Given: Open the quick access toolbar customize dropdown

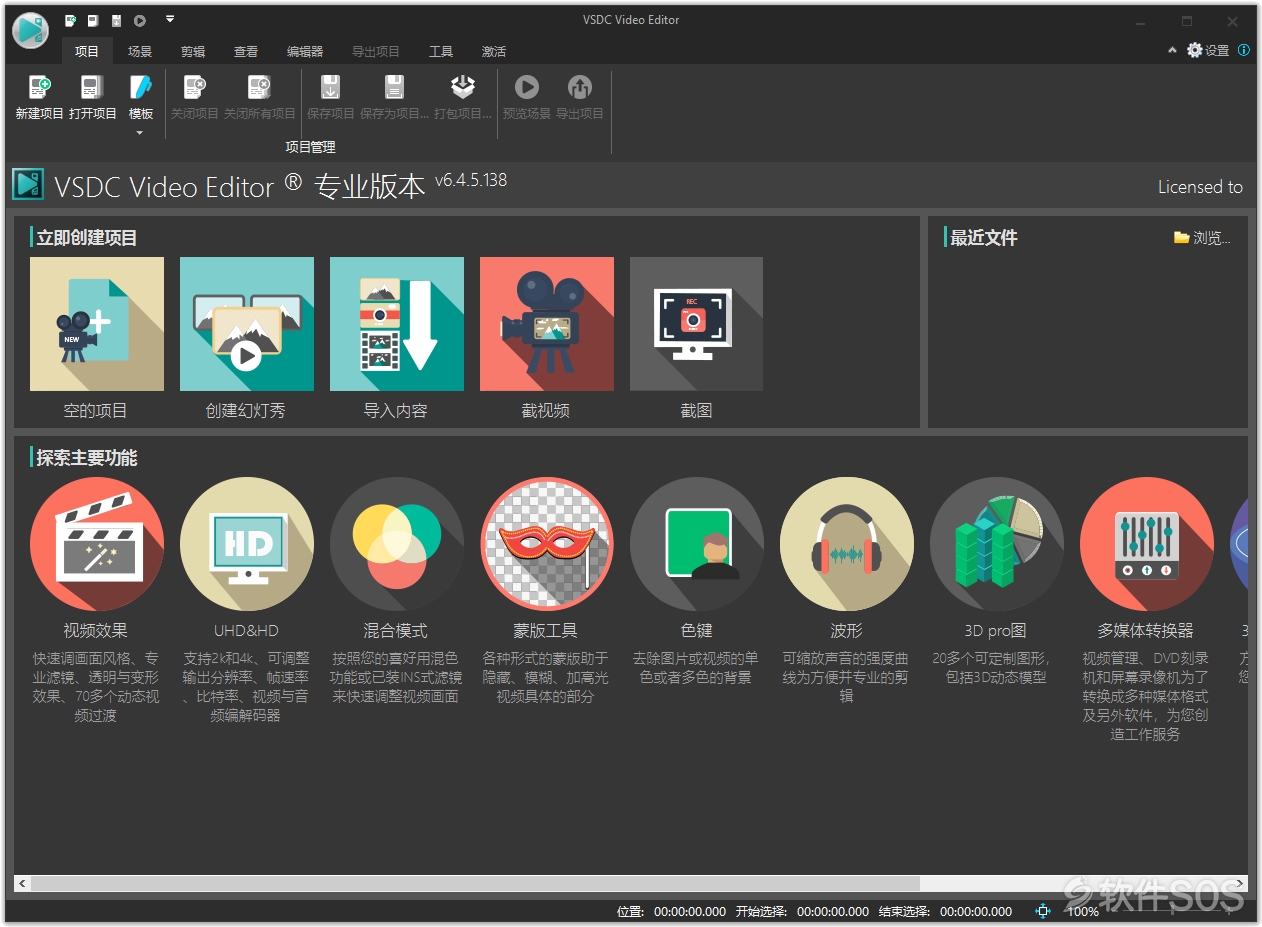Looking at the screenshot, I should 169,19.
